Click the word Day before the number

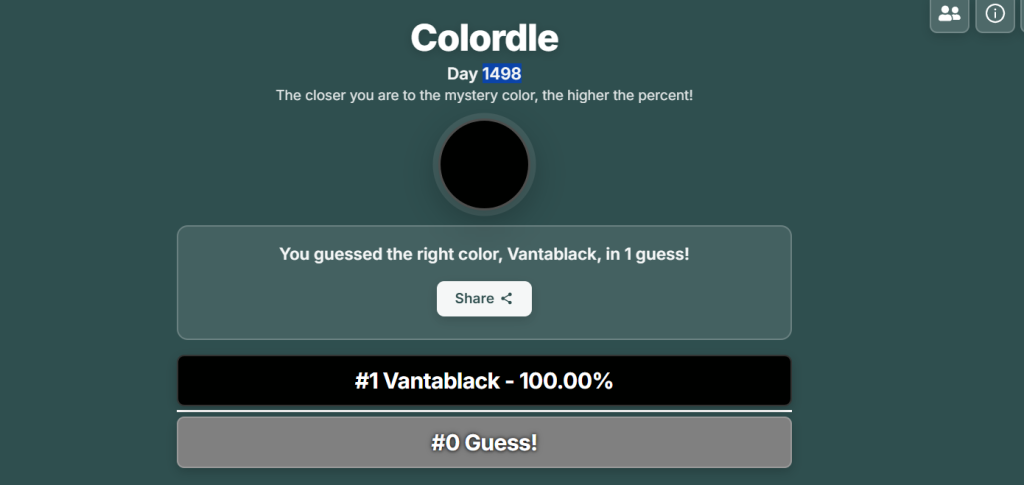point(462,74)
